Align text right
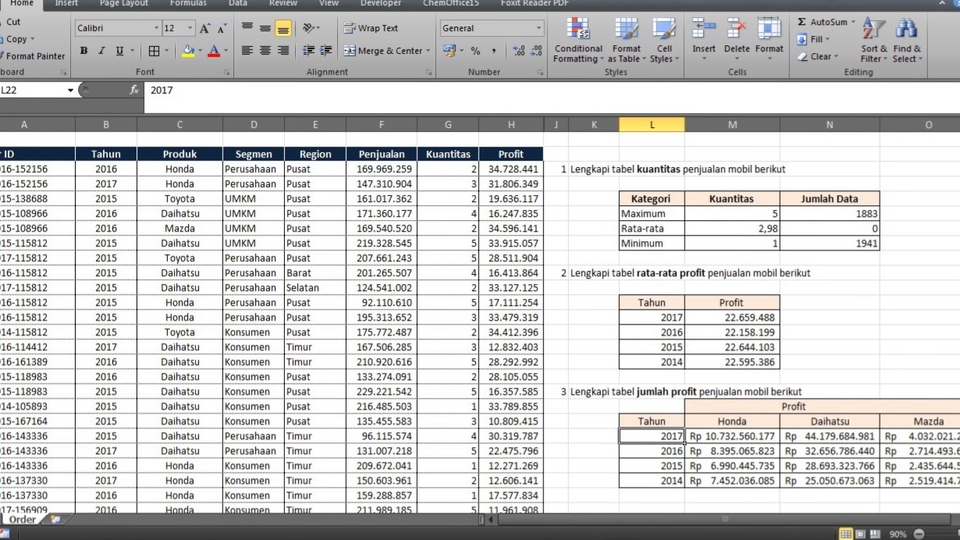This screenshot has height=540, width=960. pos(283,51)
